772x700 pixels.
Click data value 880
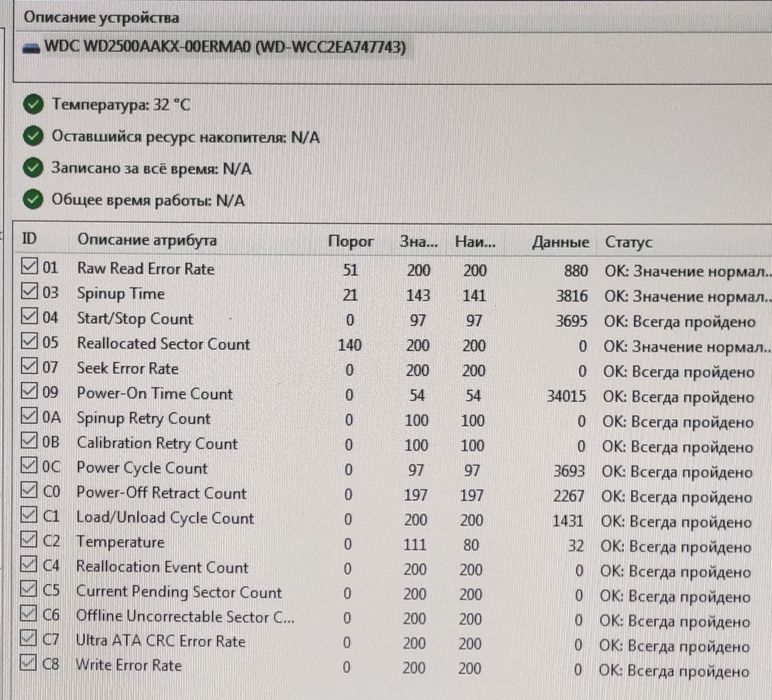point(576,271)
